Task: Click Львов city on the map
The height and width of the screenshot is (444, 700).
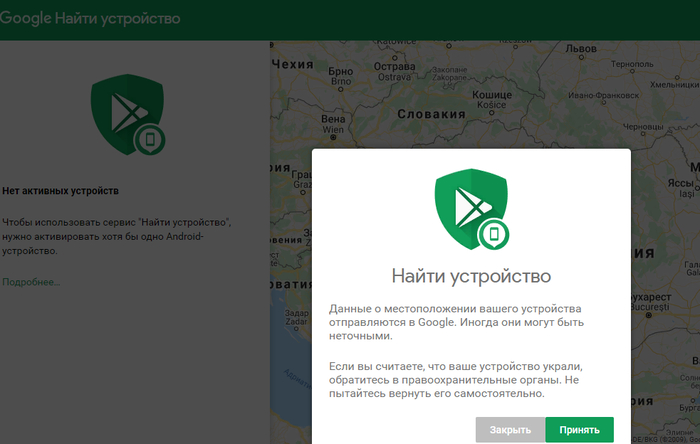Action: [x=580, y=48]
